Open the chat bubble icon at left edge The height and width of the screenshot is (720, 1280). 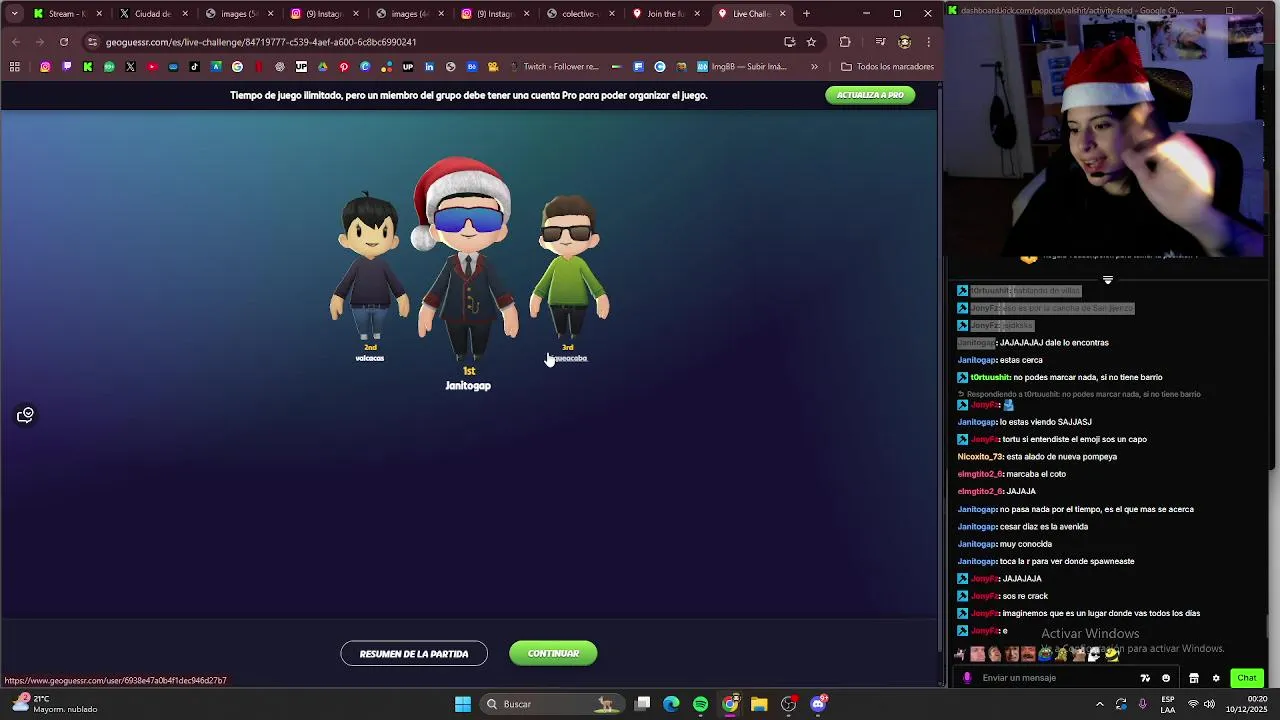coord(25,415)
